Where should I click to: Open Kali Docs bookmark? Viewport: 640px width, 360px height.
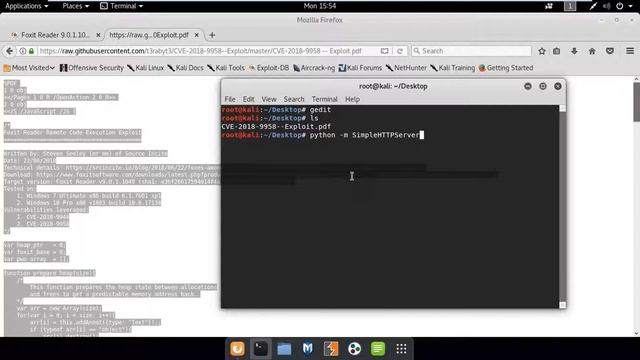(186, 68)
